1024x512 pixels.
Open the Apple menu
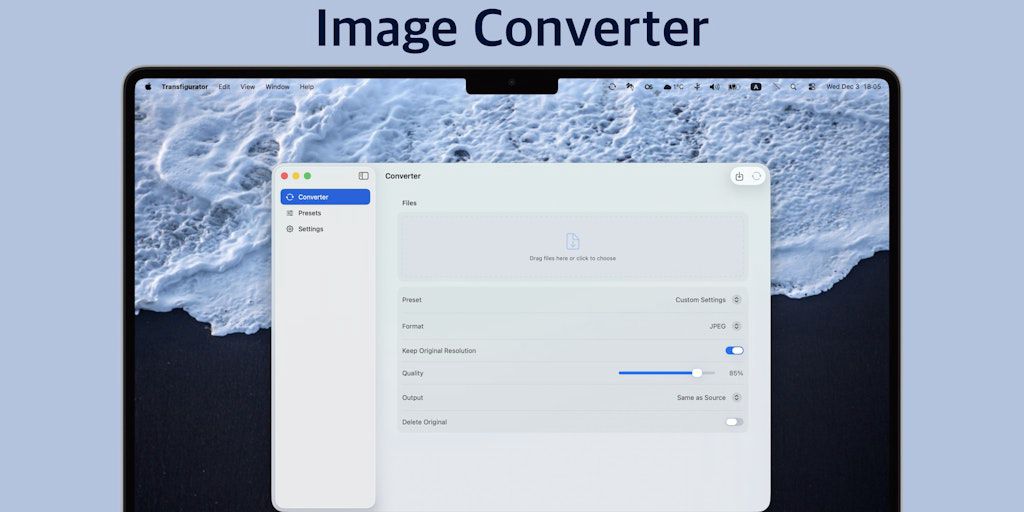148,87
